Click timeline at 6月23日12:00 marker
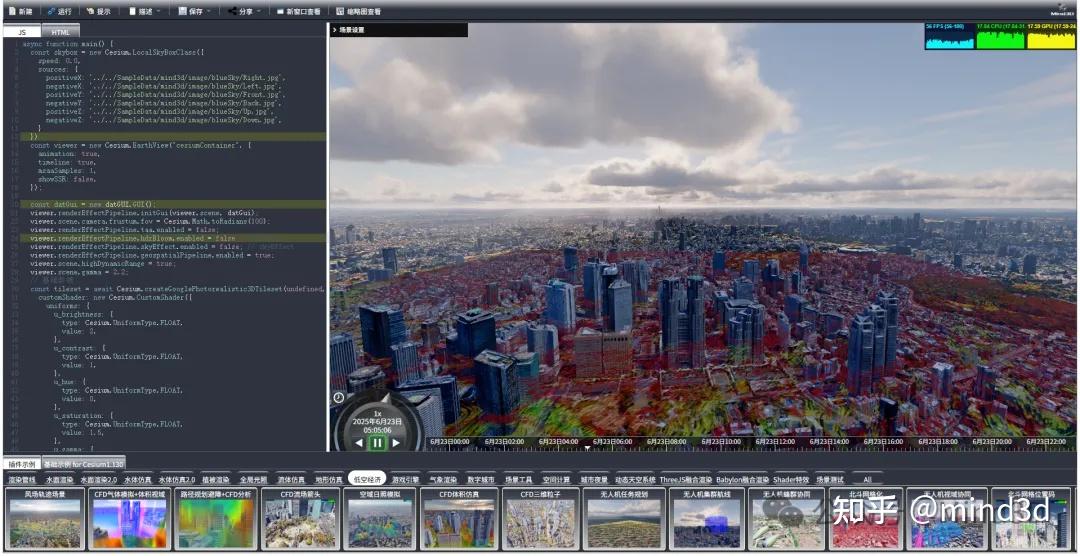The width and height of the screenshot is (1080, 556). click(773, 441)
